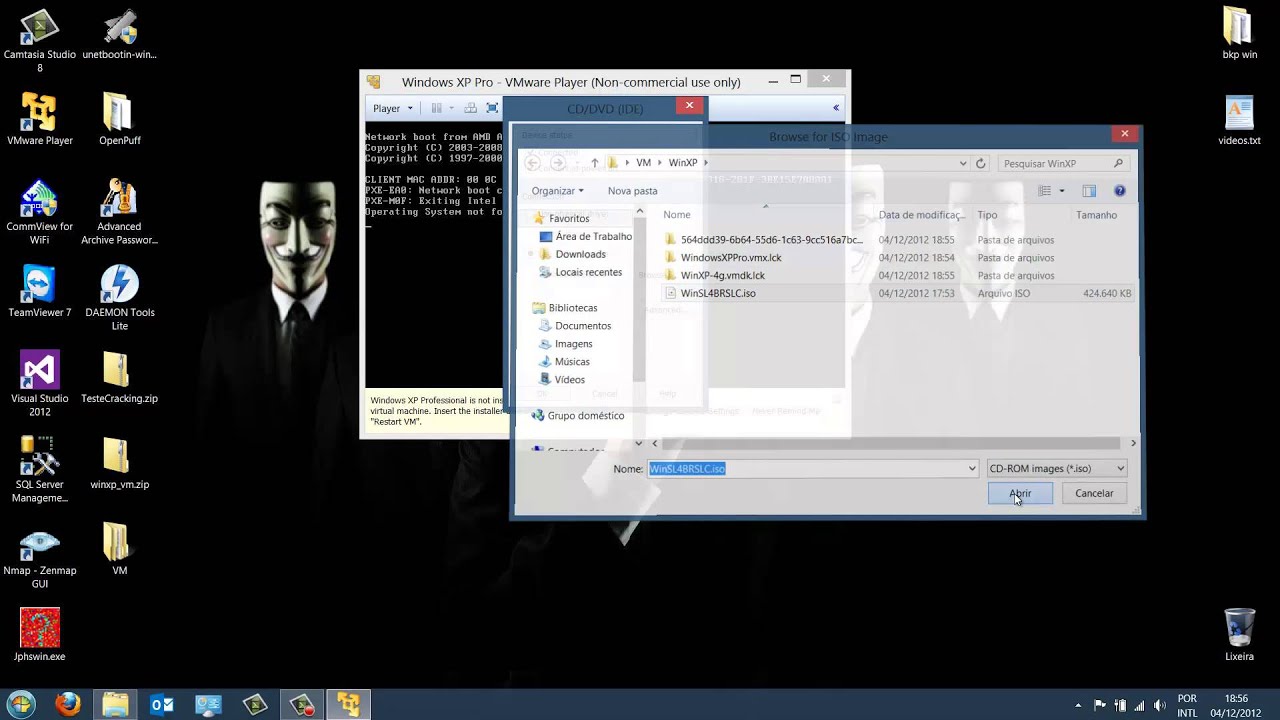Expand the Nome filename combo box arrow
The image size is (1280, 720).
pos(971,468)
